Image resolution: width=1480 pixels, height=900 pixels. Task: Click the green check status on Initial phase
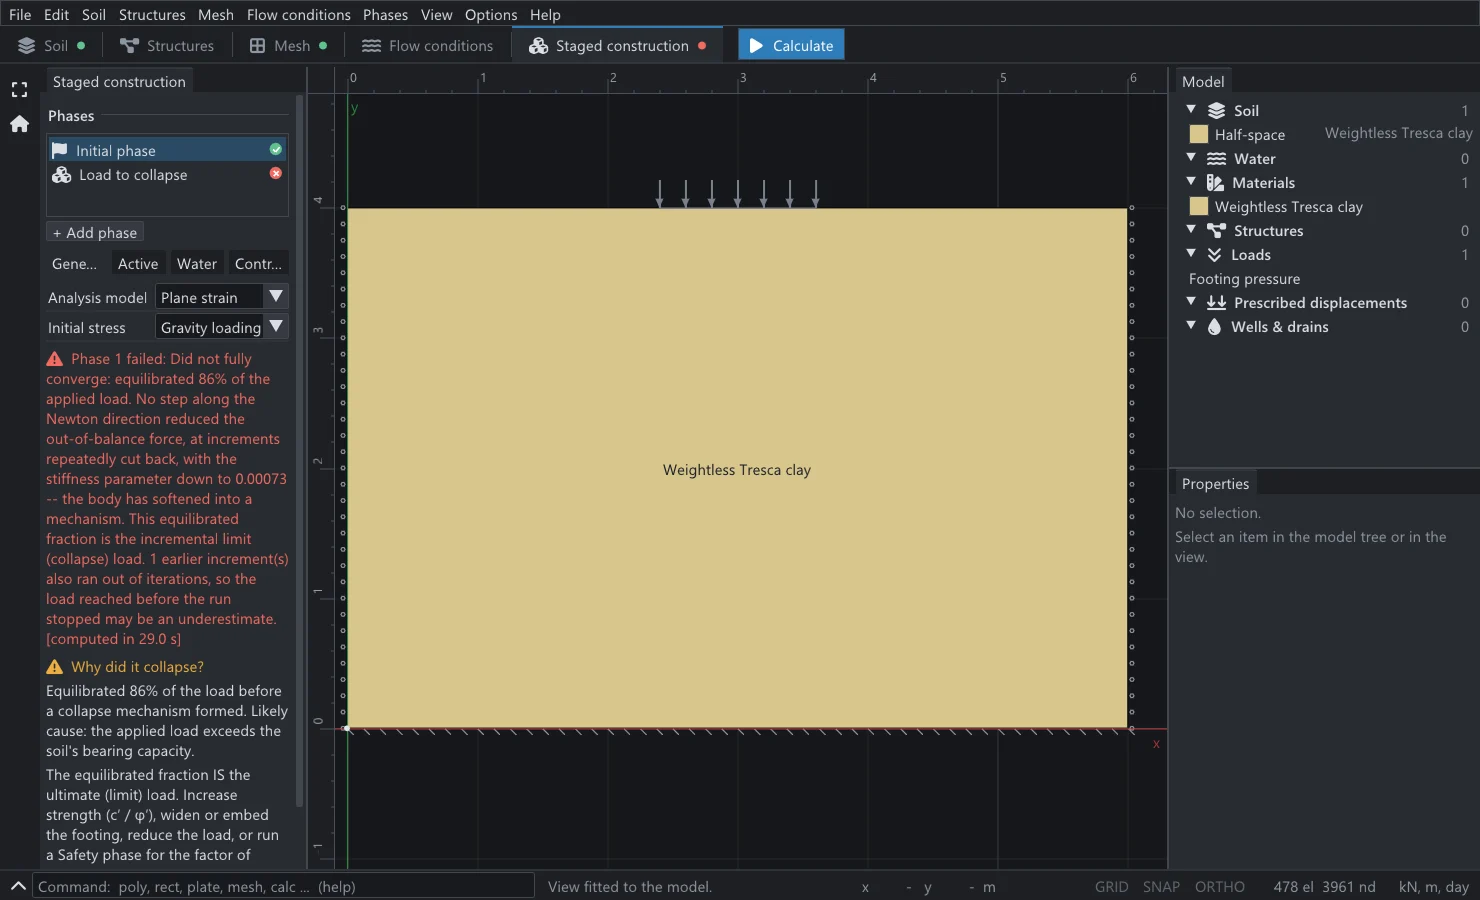(276, 149)
